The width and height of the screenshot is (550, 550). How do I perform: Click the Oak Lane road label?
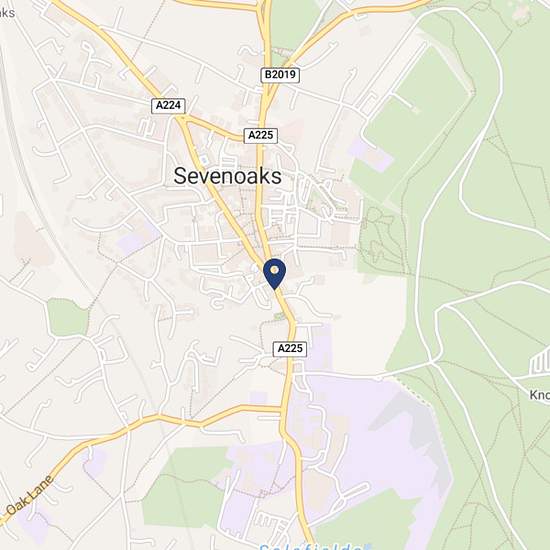point(29,495)
